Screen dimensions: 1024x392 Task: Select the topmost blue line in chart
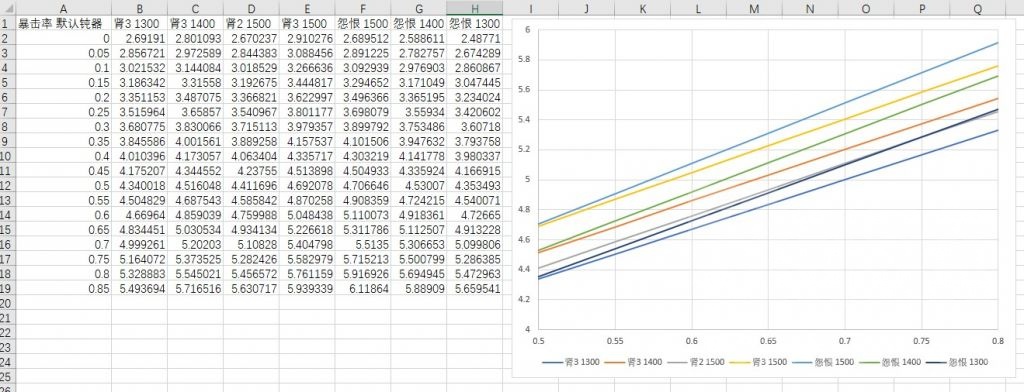[768, 133]
